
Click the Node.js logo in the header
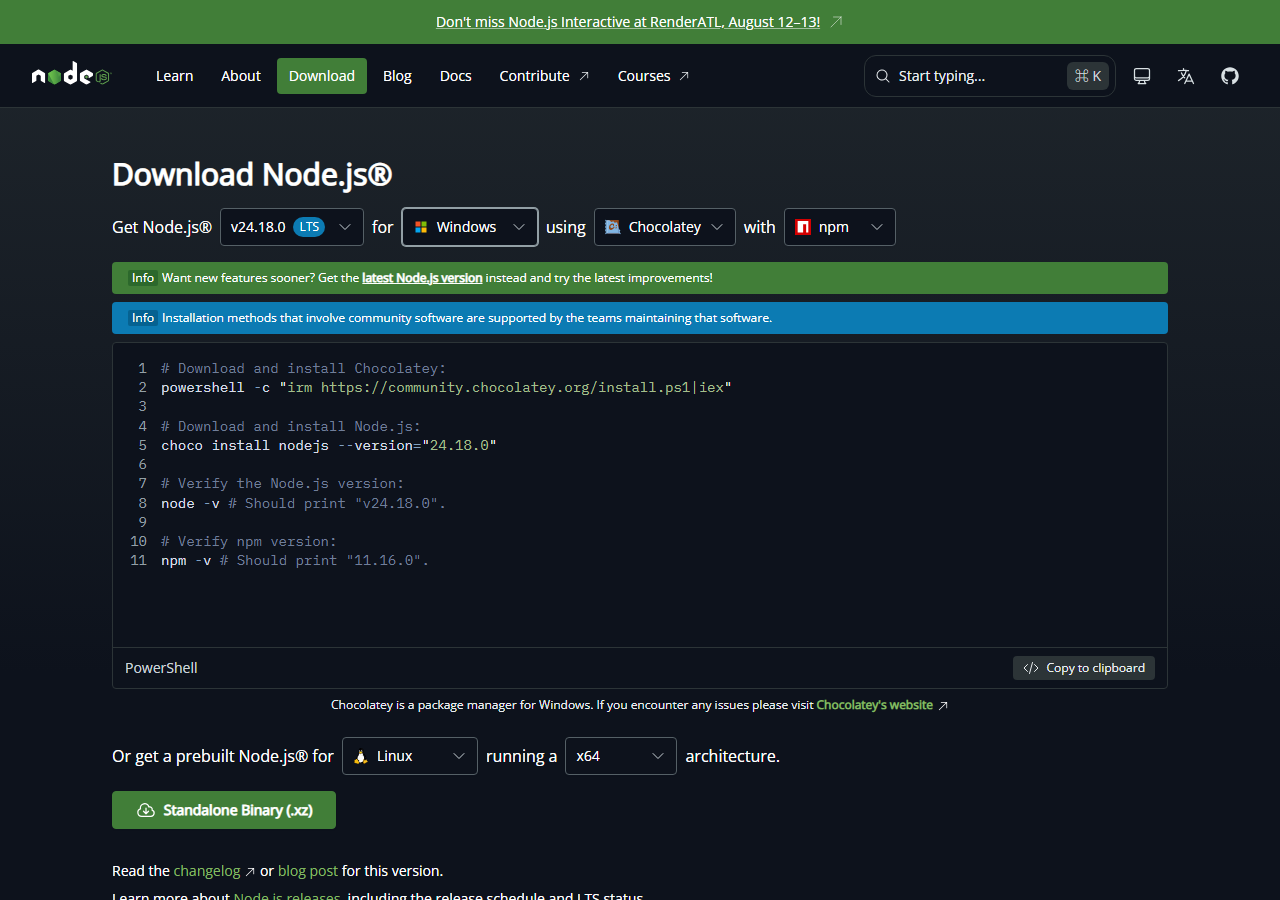tap(70, 76)
